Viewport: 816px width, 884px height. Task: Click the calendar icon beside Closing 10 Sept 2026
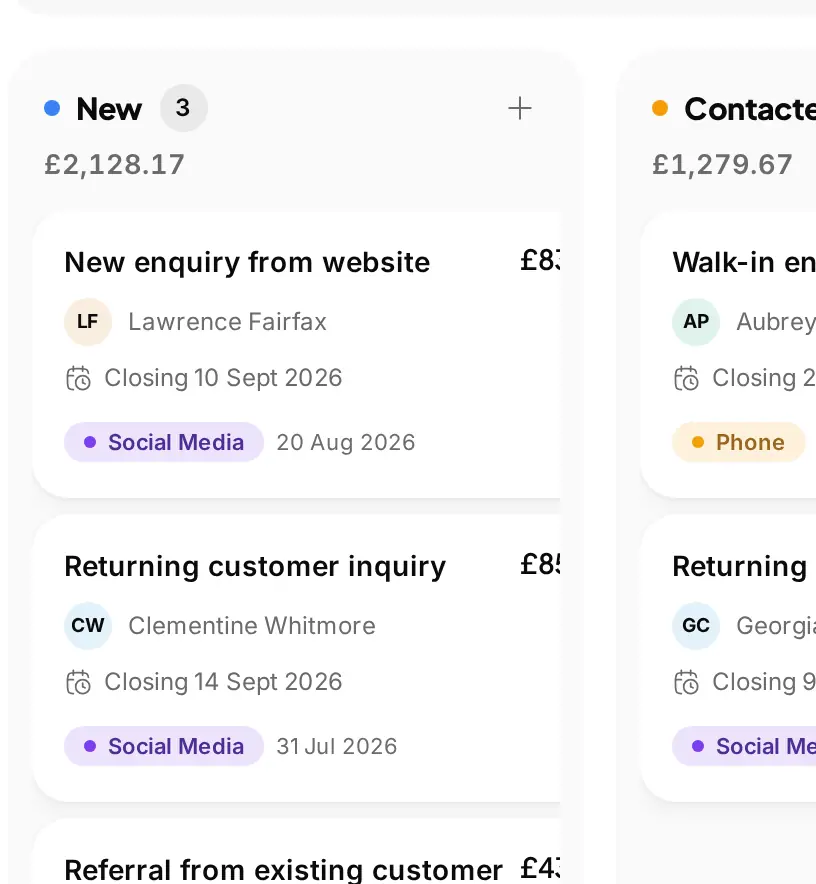[x=78, y=378]
